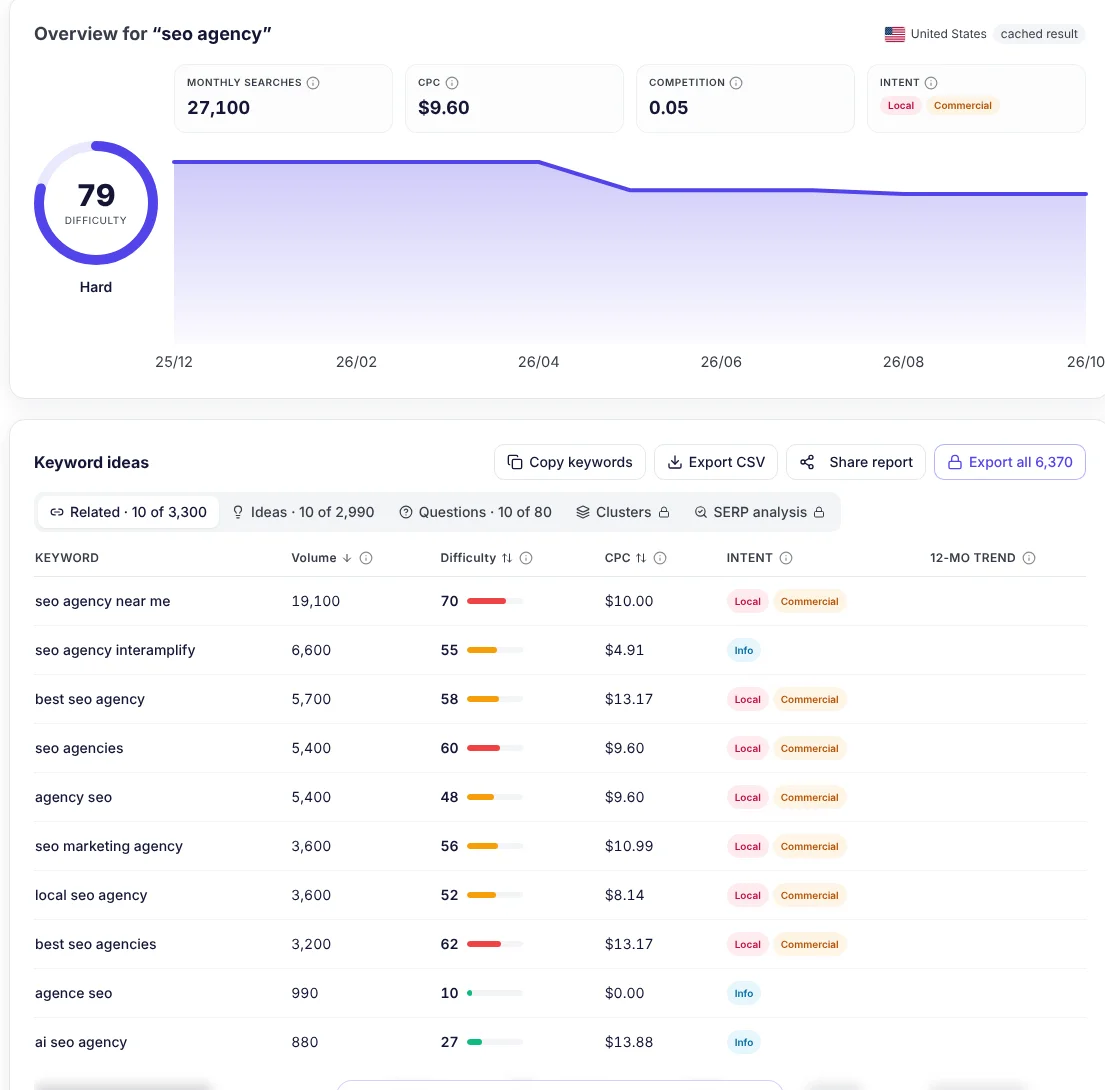The width and height of the screenshot is (1105, 1090).
Task: Click Commercial tag for best seo agency
Action: point(809,699)
